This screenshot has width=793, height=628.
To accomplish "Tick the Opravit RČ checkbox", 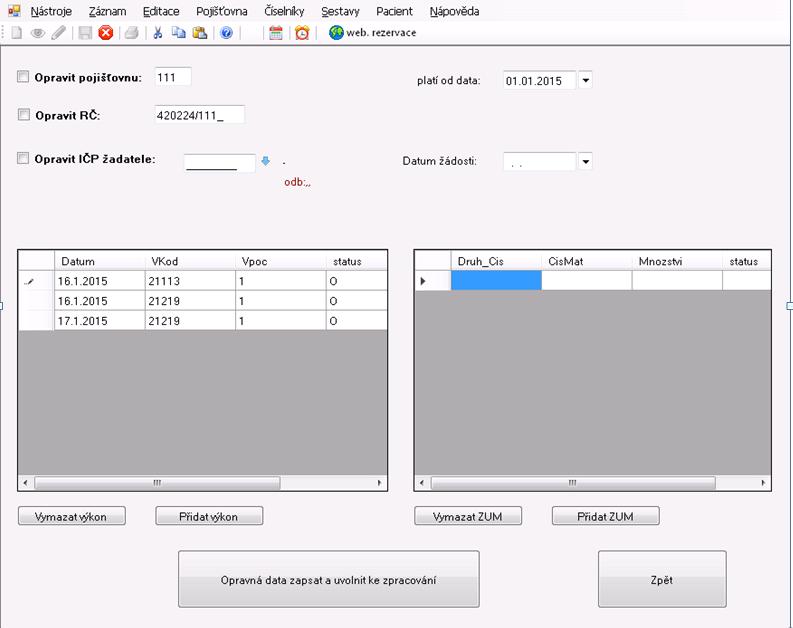I will coord(24,115).
